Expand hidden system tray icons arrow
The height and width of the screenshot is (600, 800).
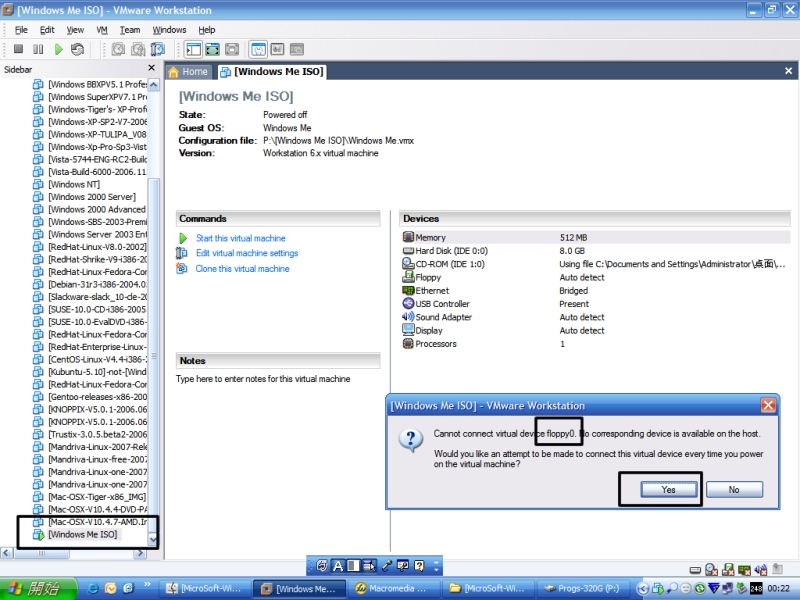point(642,589)
